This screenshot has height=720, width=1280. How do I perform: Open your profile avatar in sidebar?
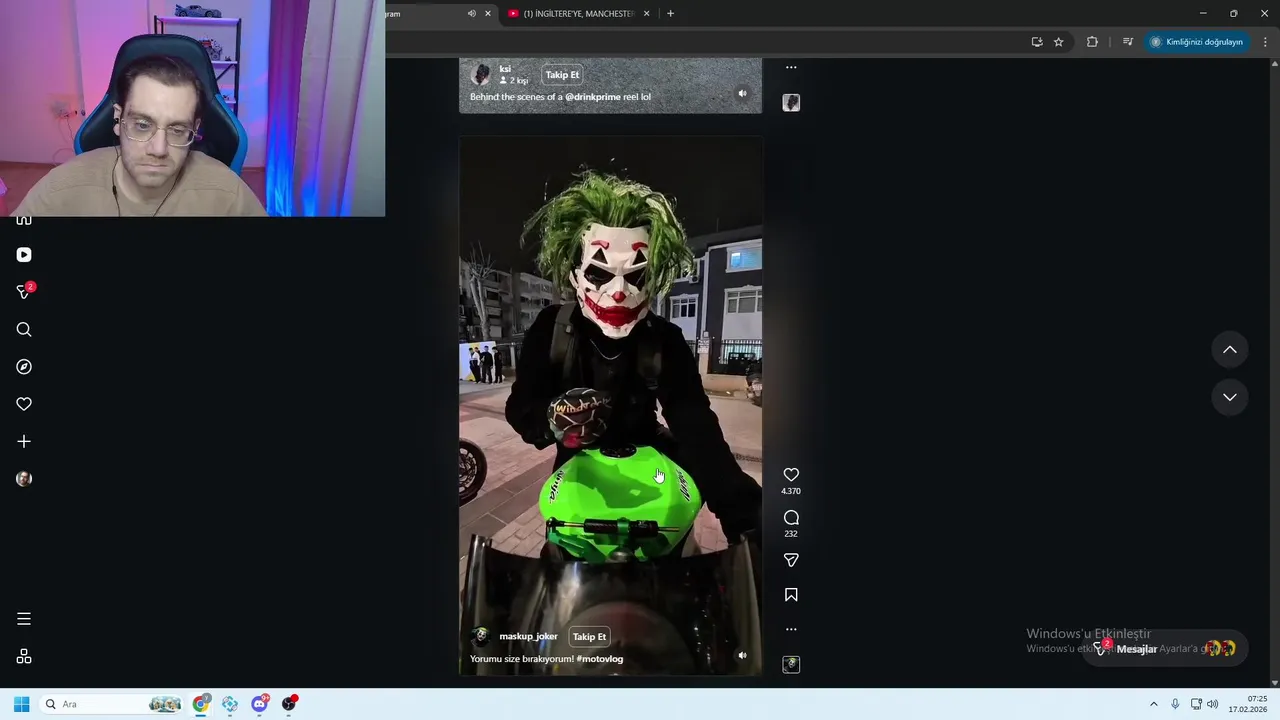click(x=24, y=479)
